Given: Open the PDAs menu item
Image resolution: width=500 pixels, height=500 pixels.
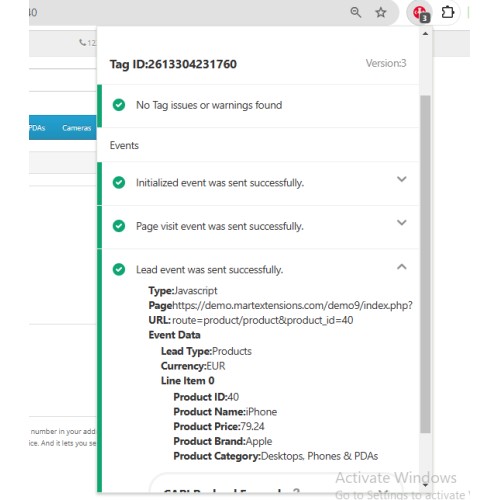Looking at the screenshot, I should coord(37,128).
